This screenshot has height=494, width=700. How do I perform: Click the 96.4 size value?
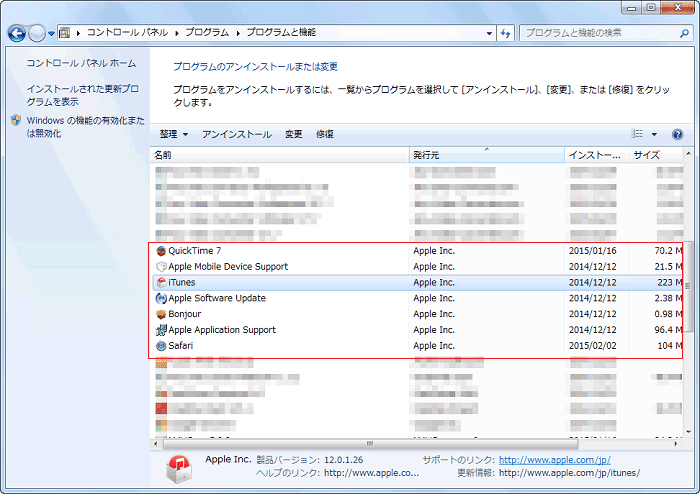click(x=668, y=330)
